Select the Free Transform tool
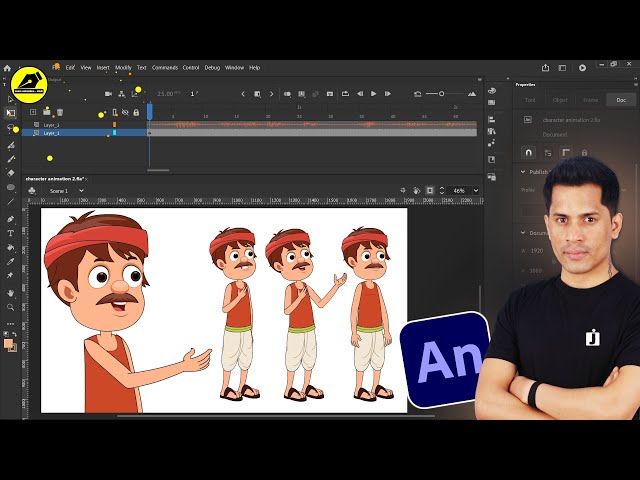The height and width of the screenshot is (480, 640). (11, 113)
